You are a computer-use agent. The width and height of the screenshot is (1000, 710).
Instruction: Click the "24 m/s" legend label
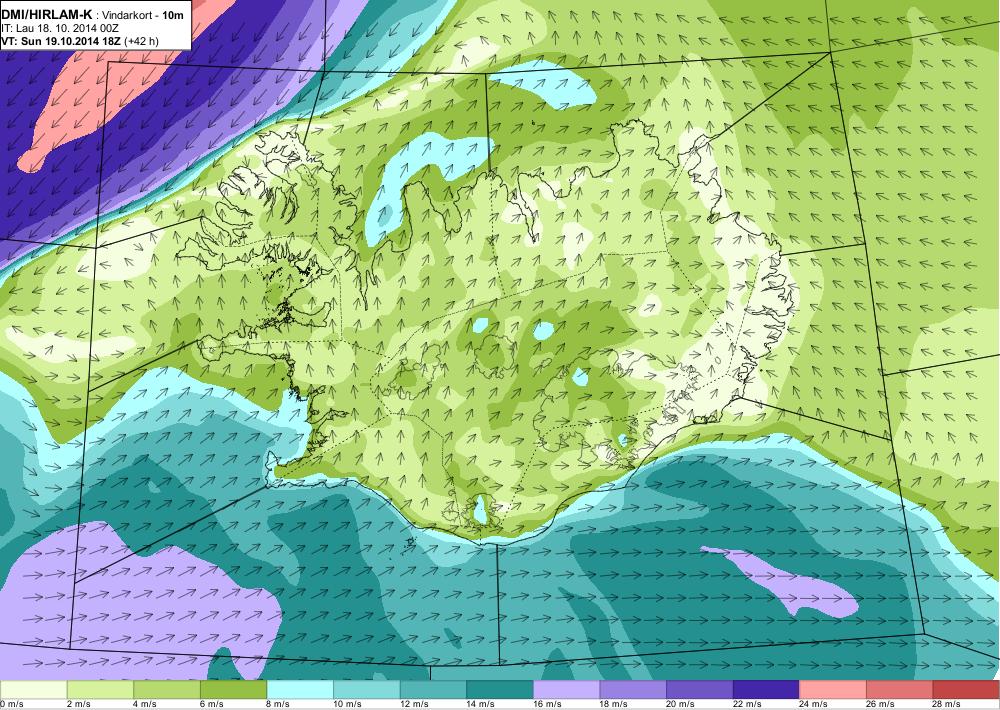point(814,704)
